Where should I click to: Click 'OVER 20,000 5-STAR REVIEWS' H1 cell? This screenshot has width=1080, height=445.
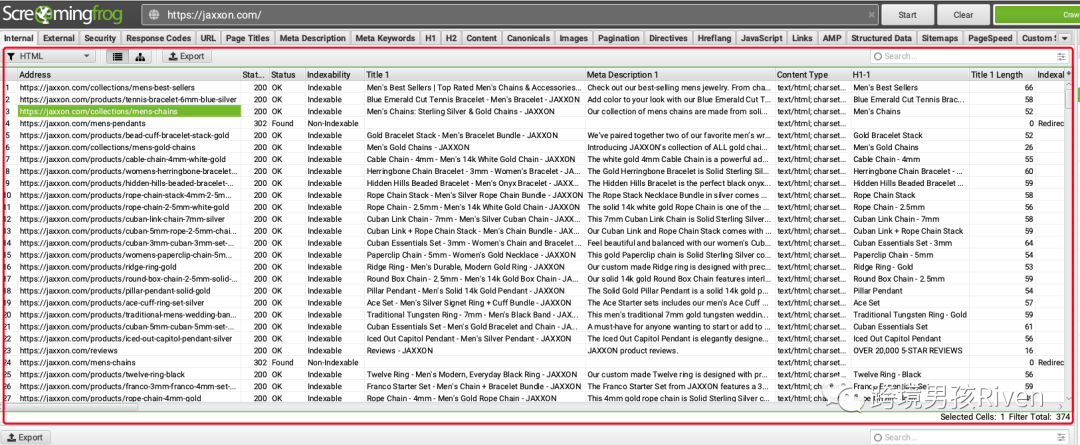(909, 350)
